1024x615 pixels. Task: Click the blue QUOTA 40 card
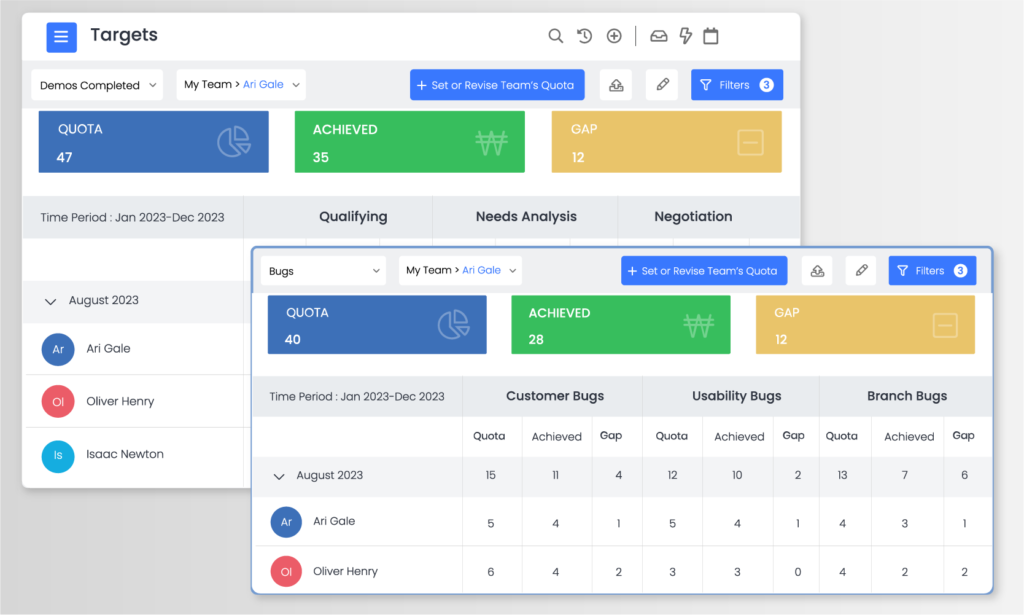(377, 325)
